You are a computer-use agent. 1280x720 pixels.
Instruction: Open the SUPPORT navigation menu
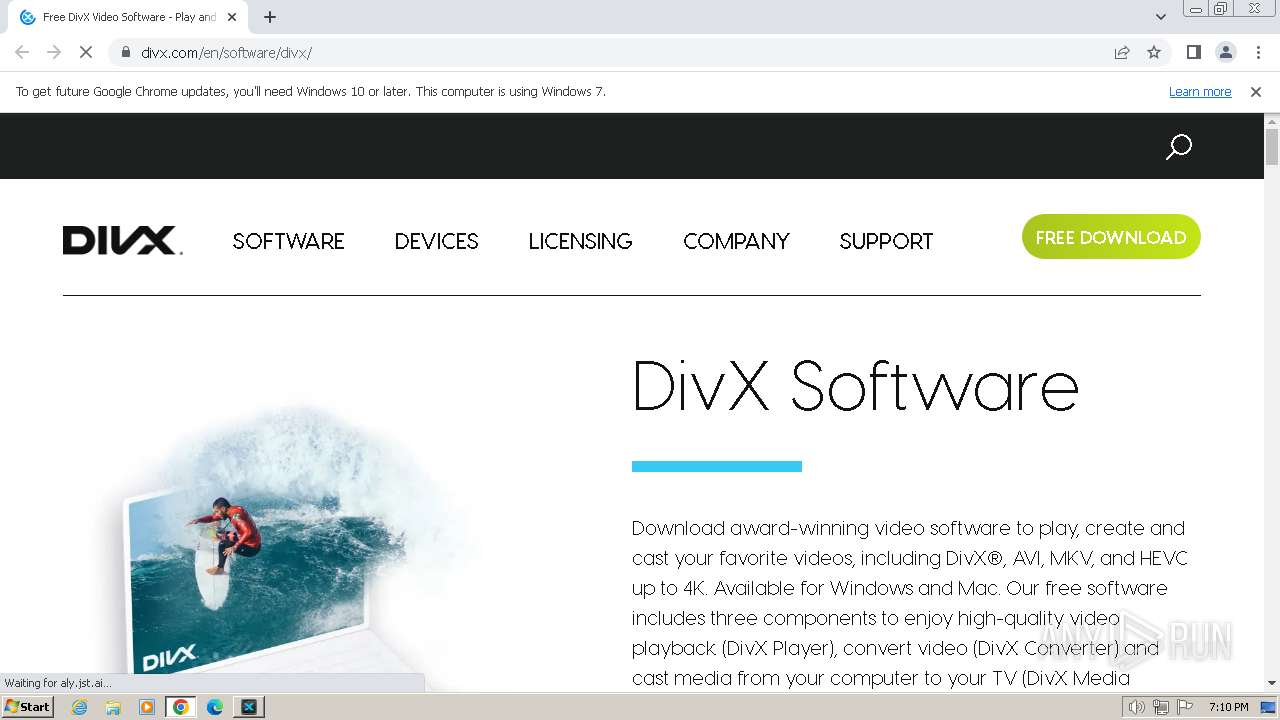(886, 241)
